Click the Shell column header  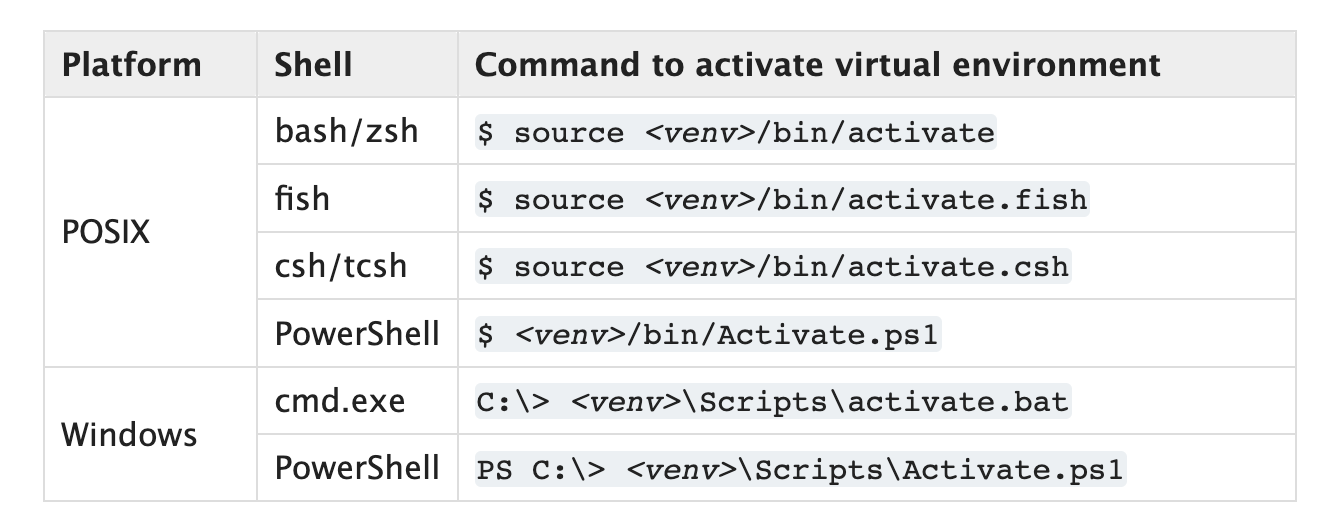point(313,65)
